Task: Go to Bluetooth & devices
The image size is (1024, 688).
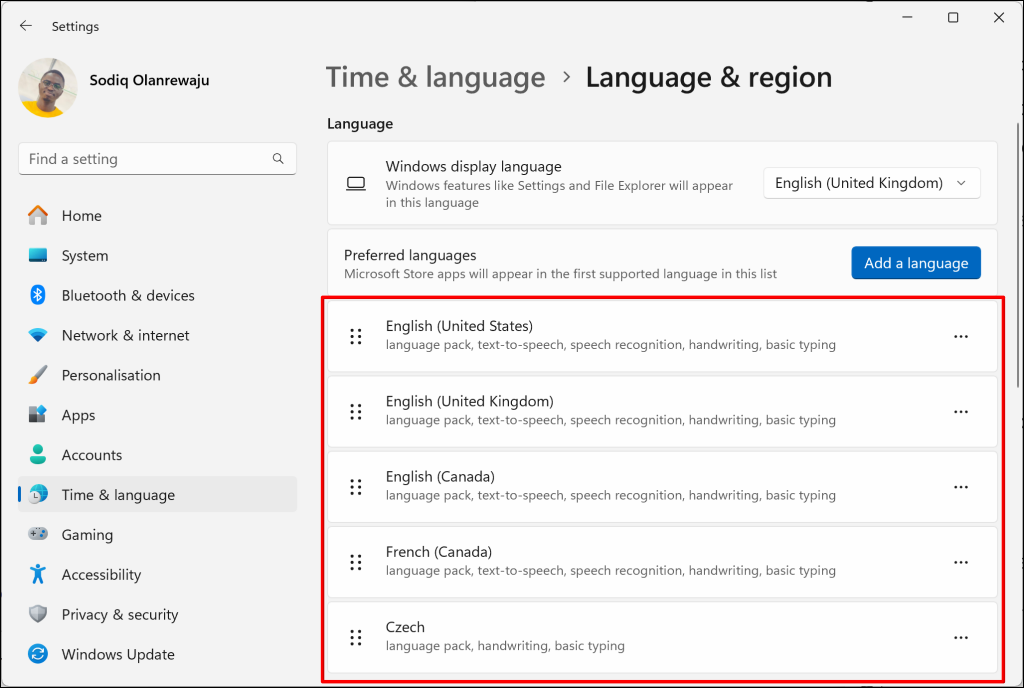Action: (157, 295)
